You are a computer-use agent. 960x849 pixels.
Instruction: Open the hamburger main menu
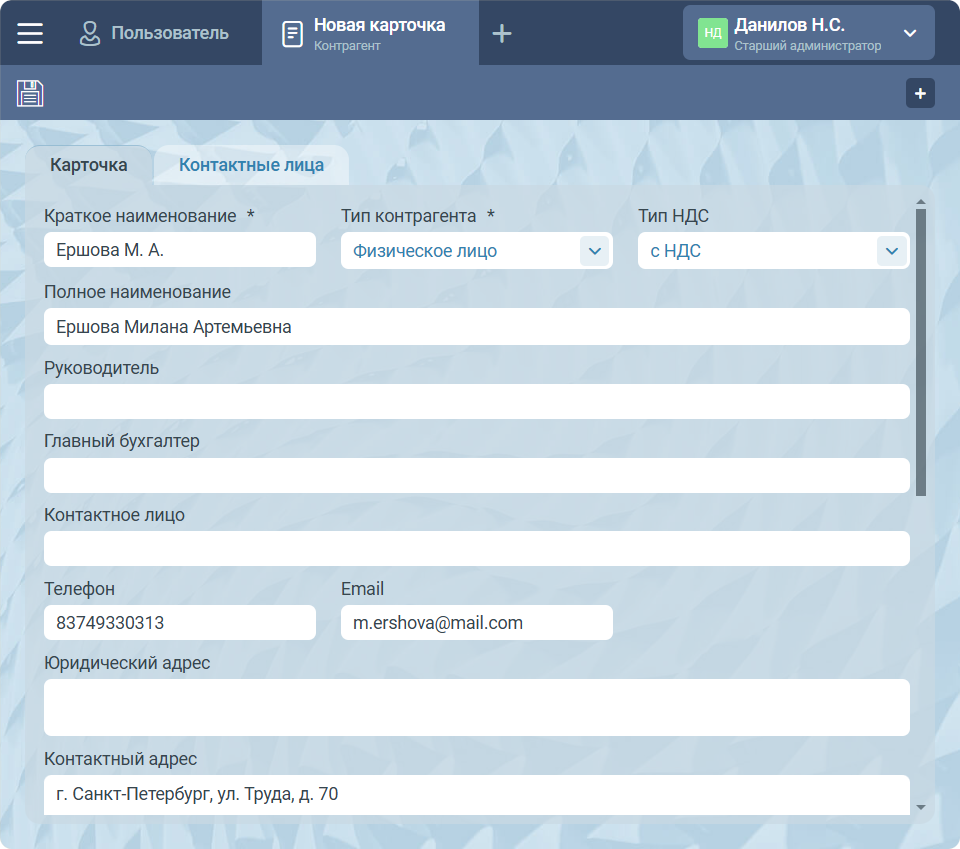point(30,33)
